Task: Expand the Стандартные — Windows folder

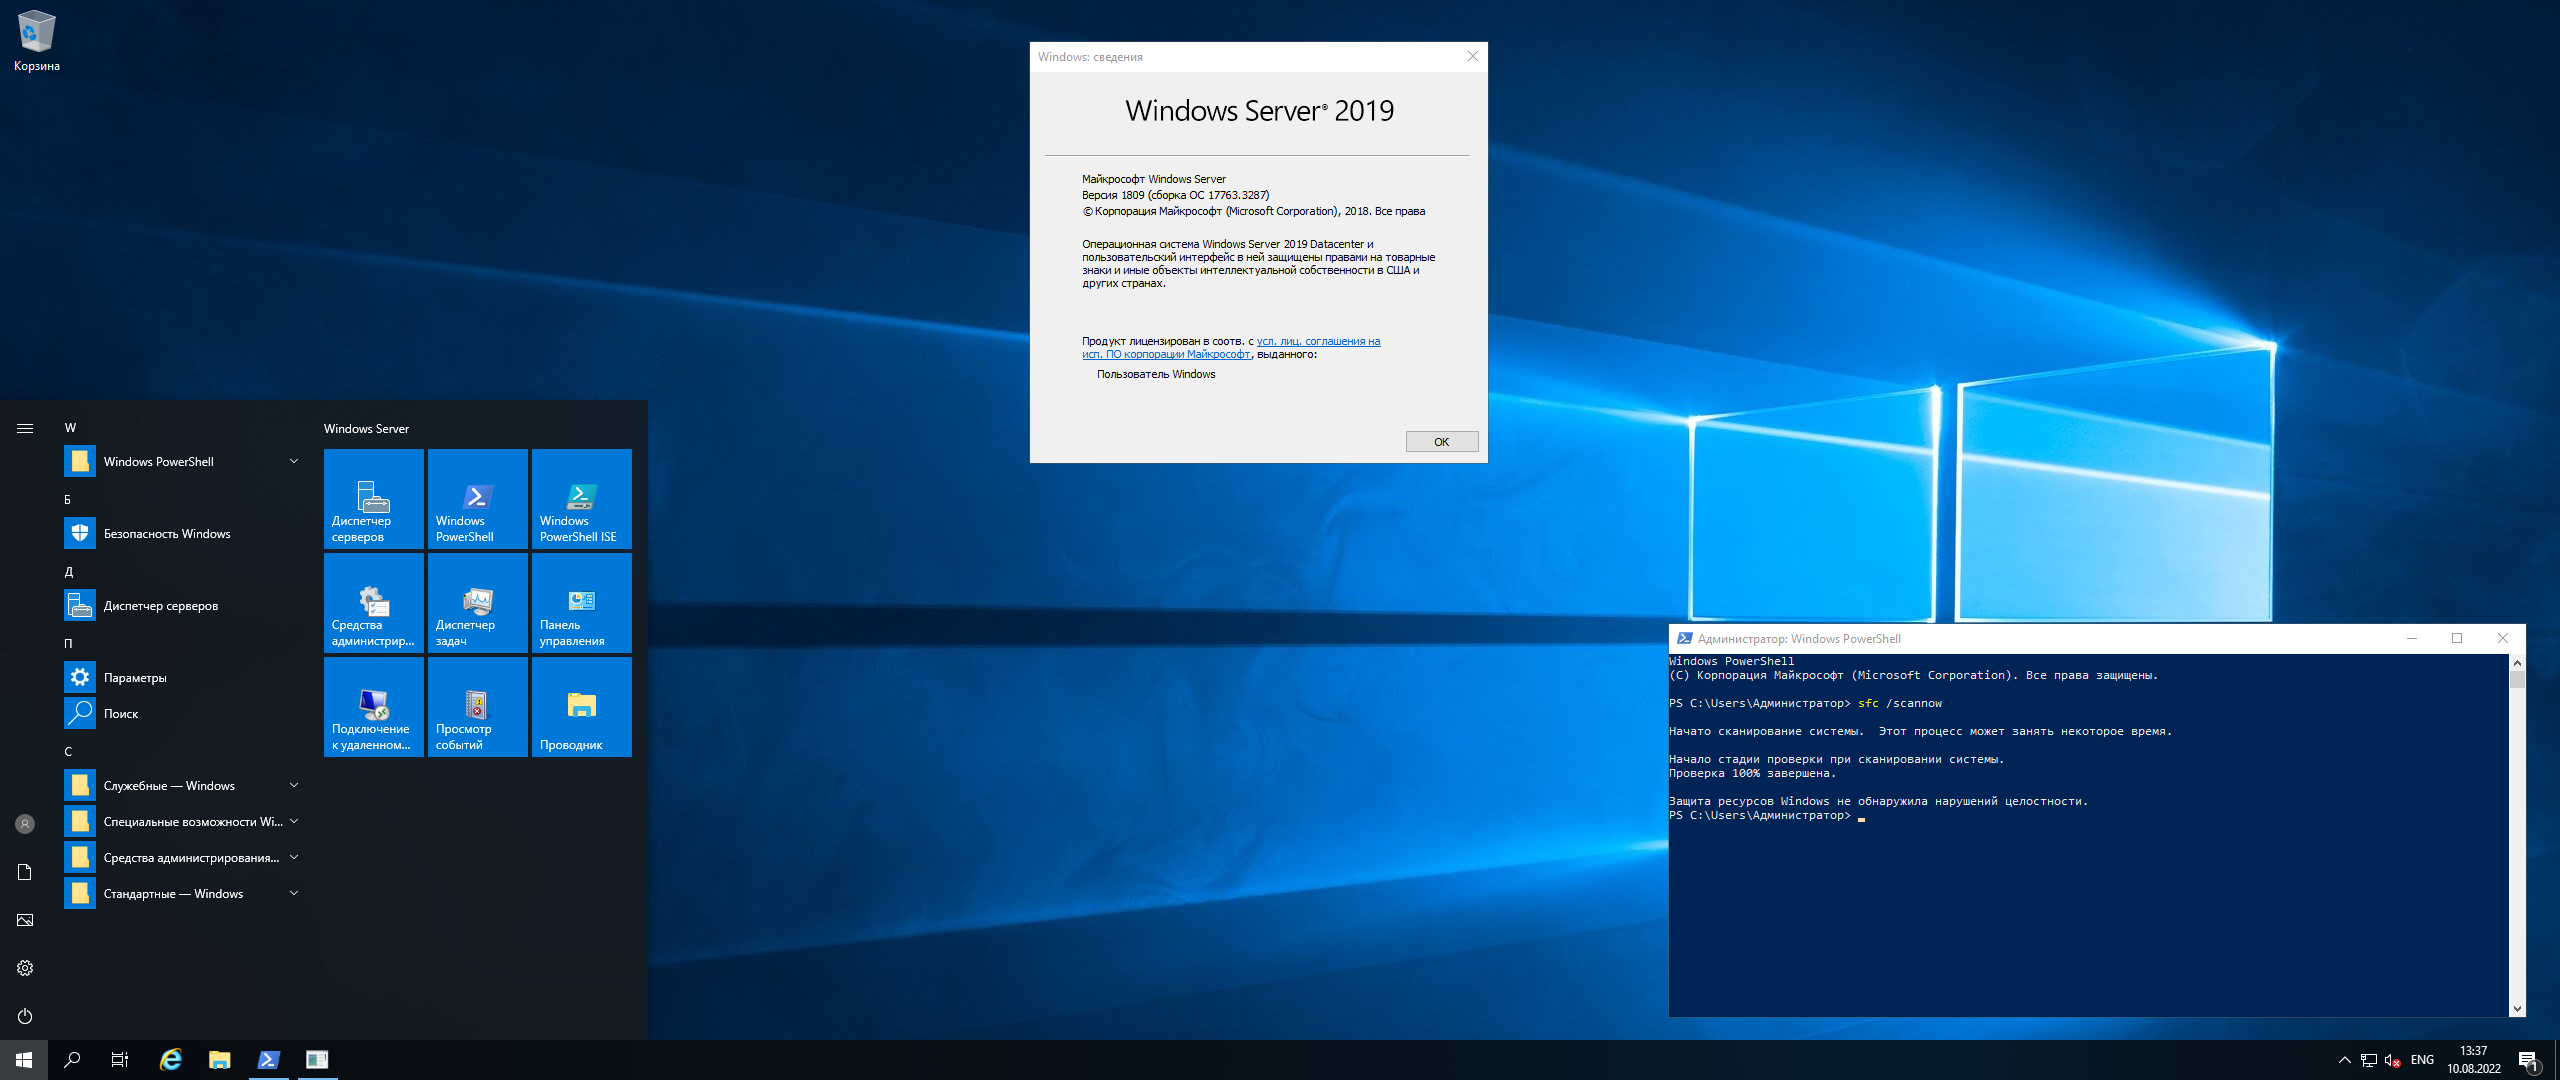Action: (x=184, y=894)
